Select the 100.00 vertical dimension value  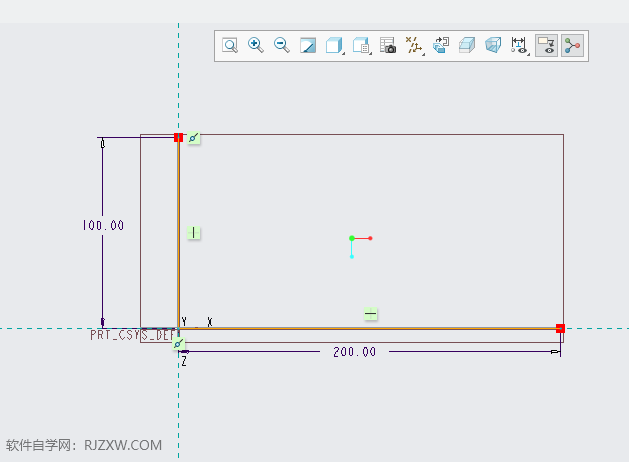click(103, 225)
